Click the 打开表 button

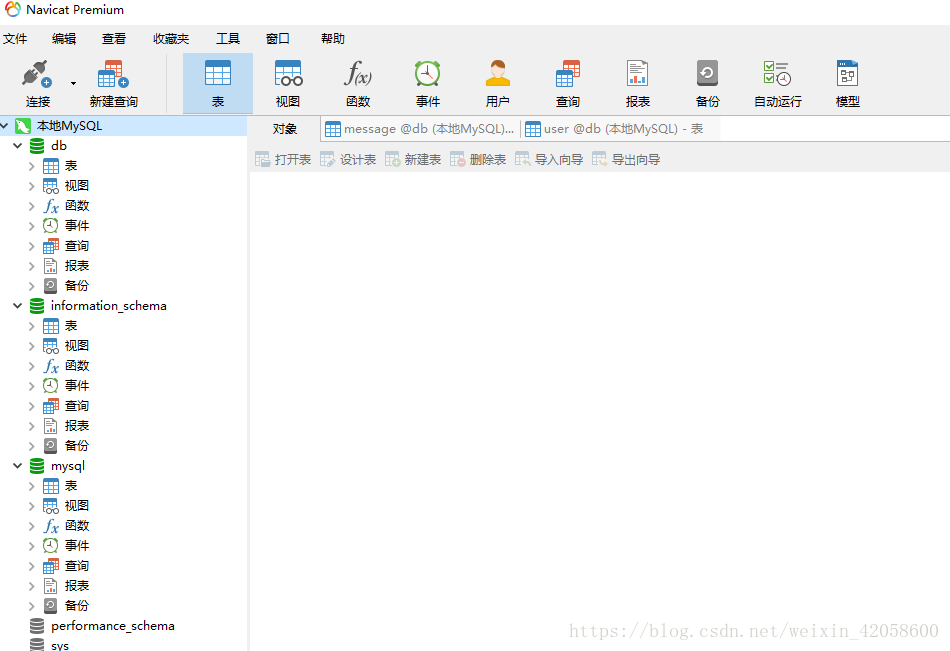point(283,159)
